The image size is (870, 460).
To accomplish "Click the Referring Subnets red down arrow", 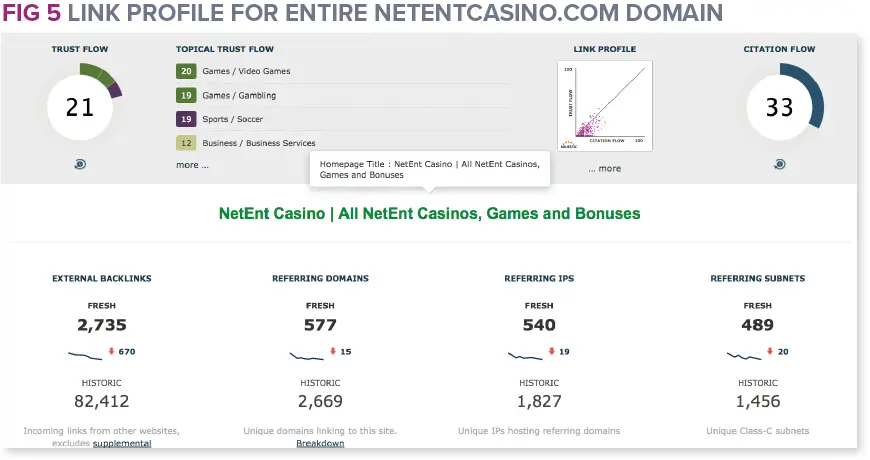I will (770, 351).
